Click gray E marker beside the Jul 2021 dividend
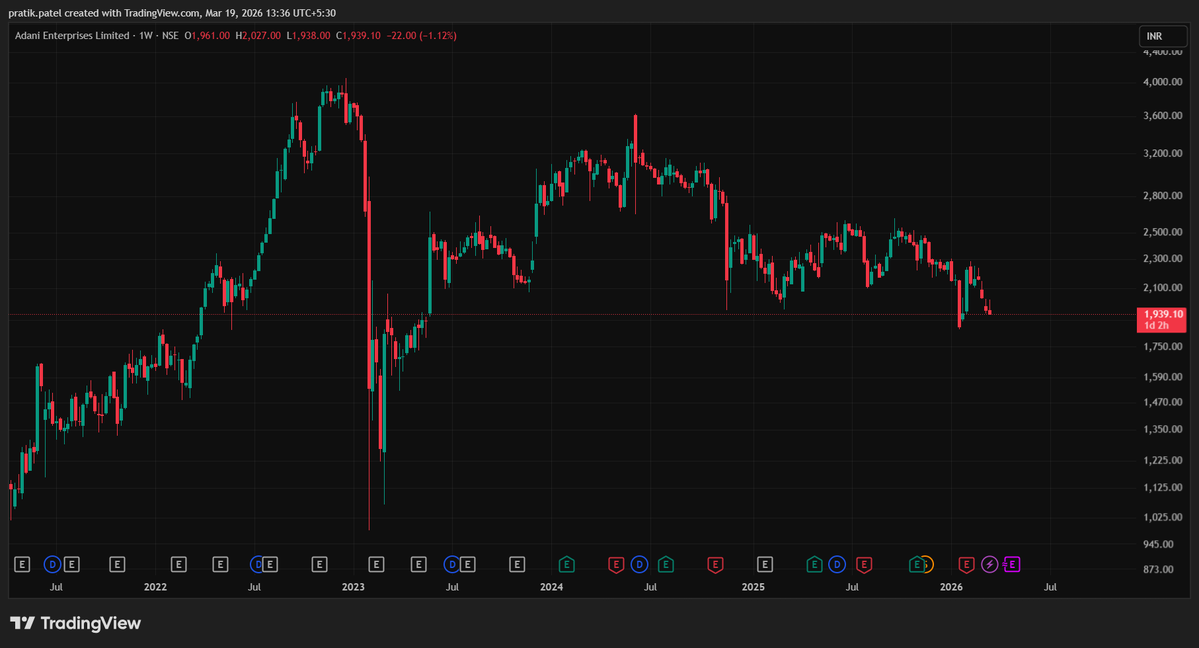 click(x=72, y=565)
